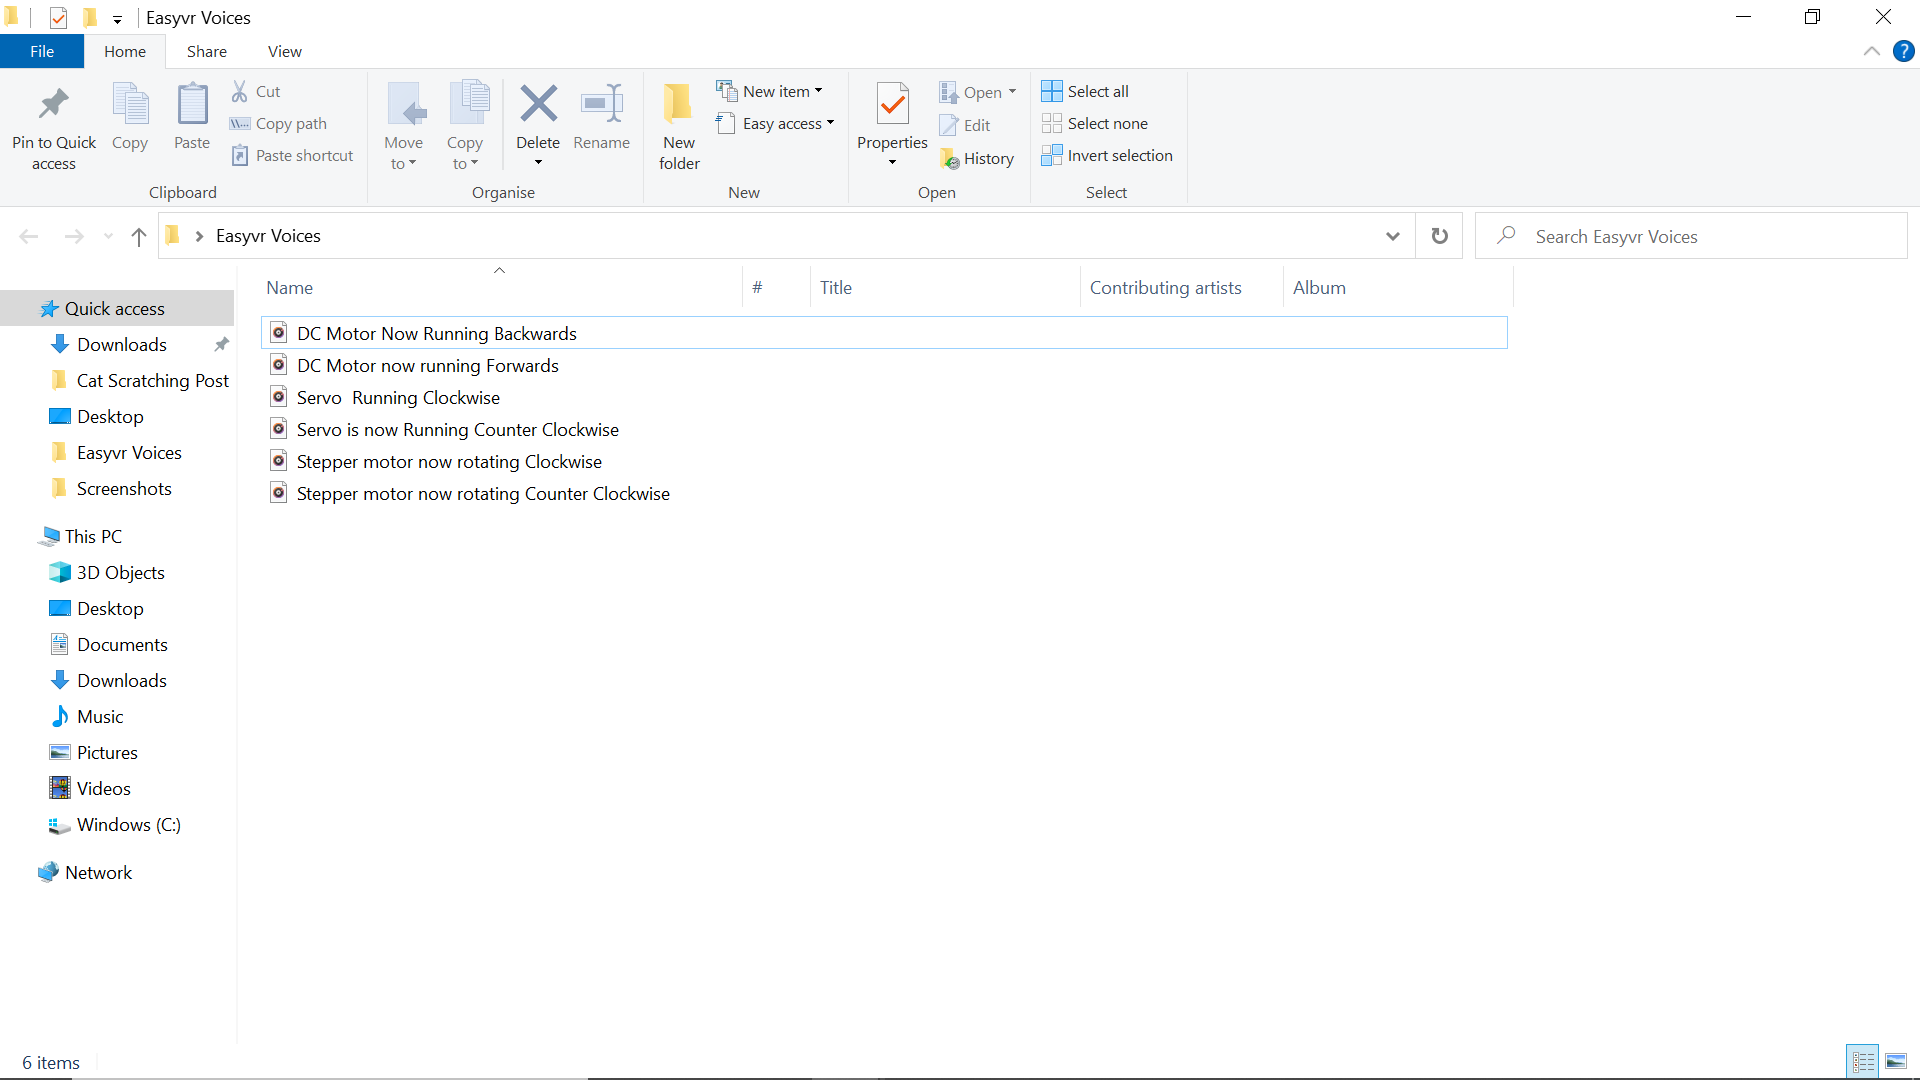Screen dimensions: 1920x1080
Task: Expand address bar history dropdown
Action: pyautogui.click(x=1392, y=236)
